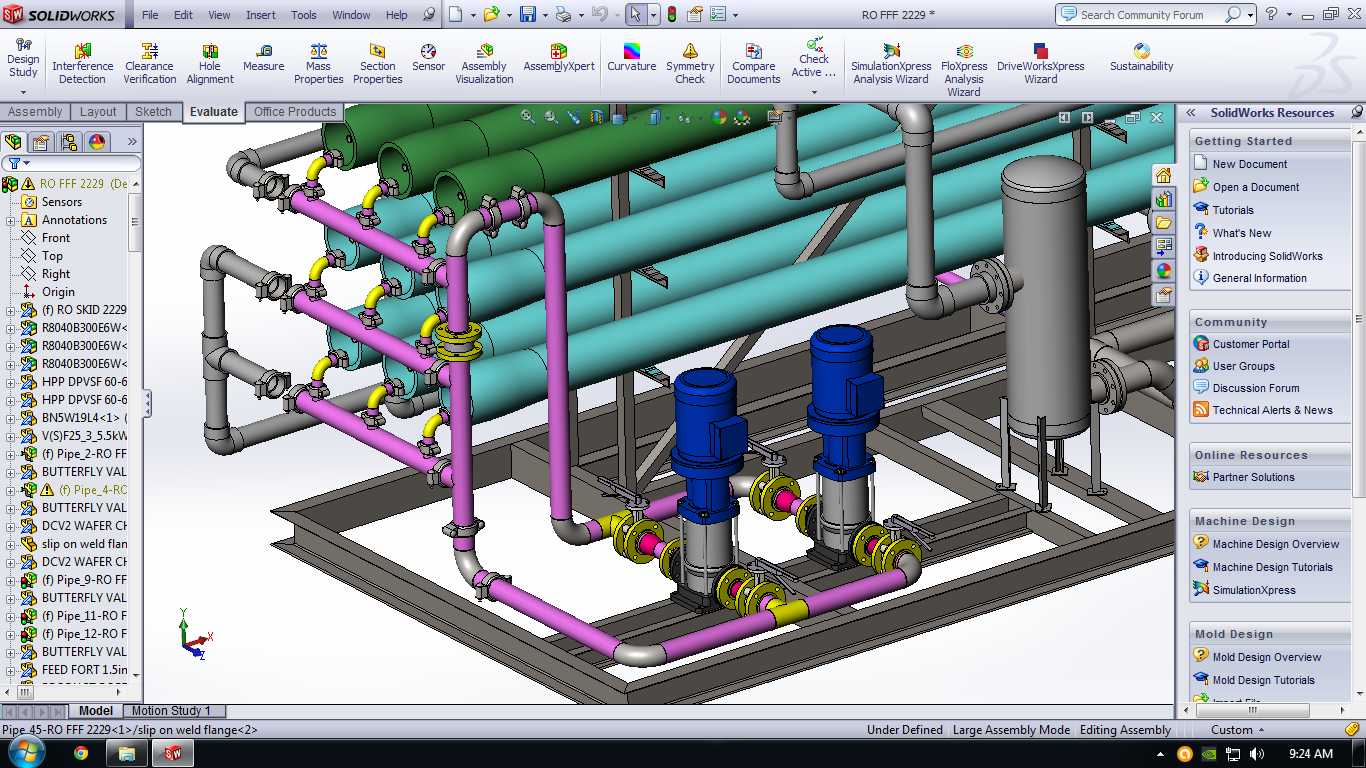Screen dimensions: 1366x768
Task: Select the Origin item in the tree
Action: point(58,292)
